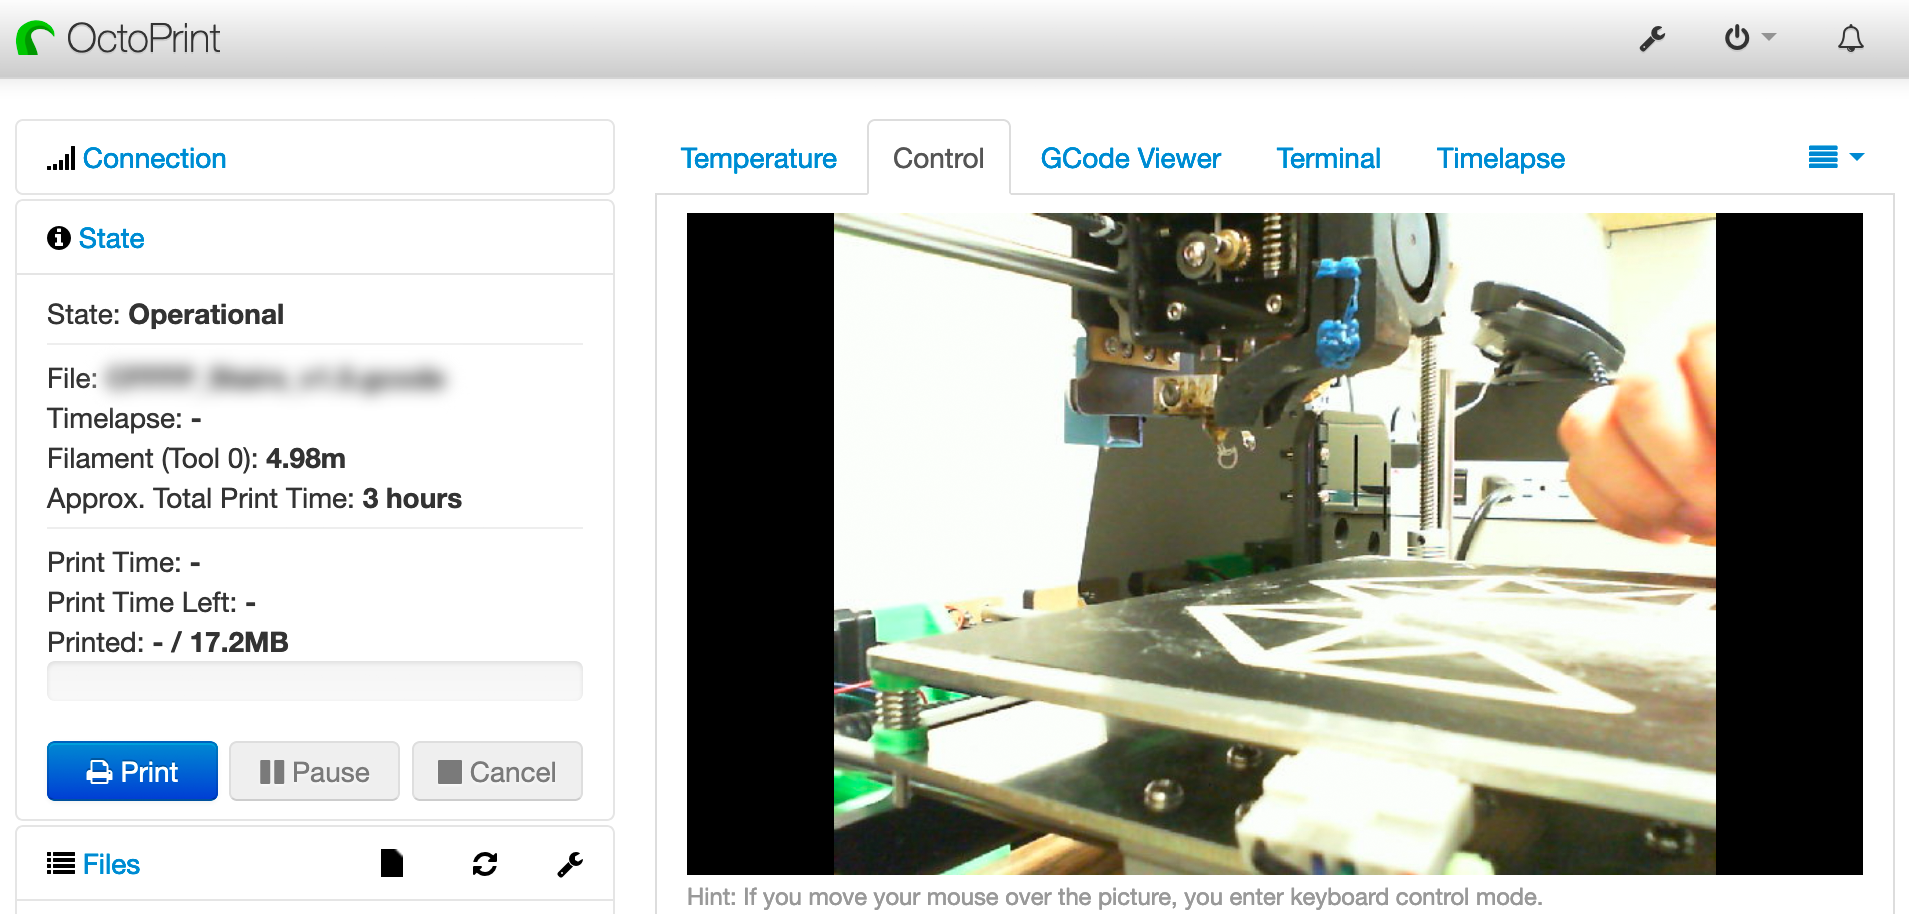Start printing with the Print button
This screenshot has width=1909, height=914.
pos(132,771)
